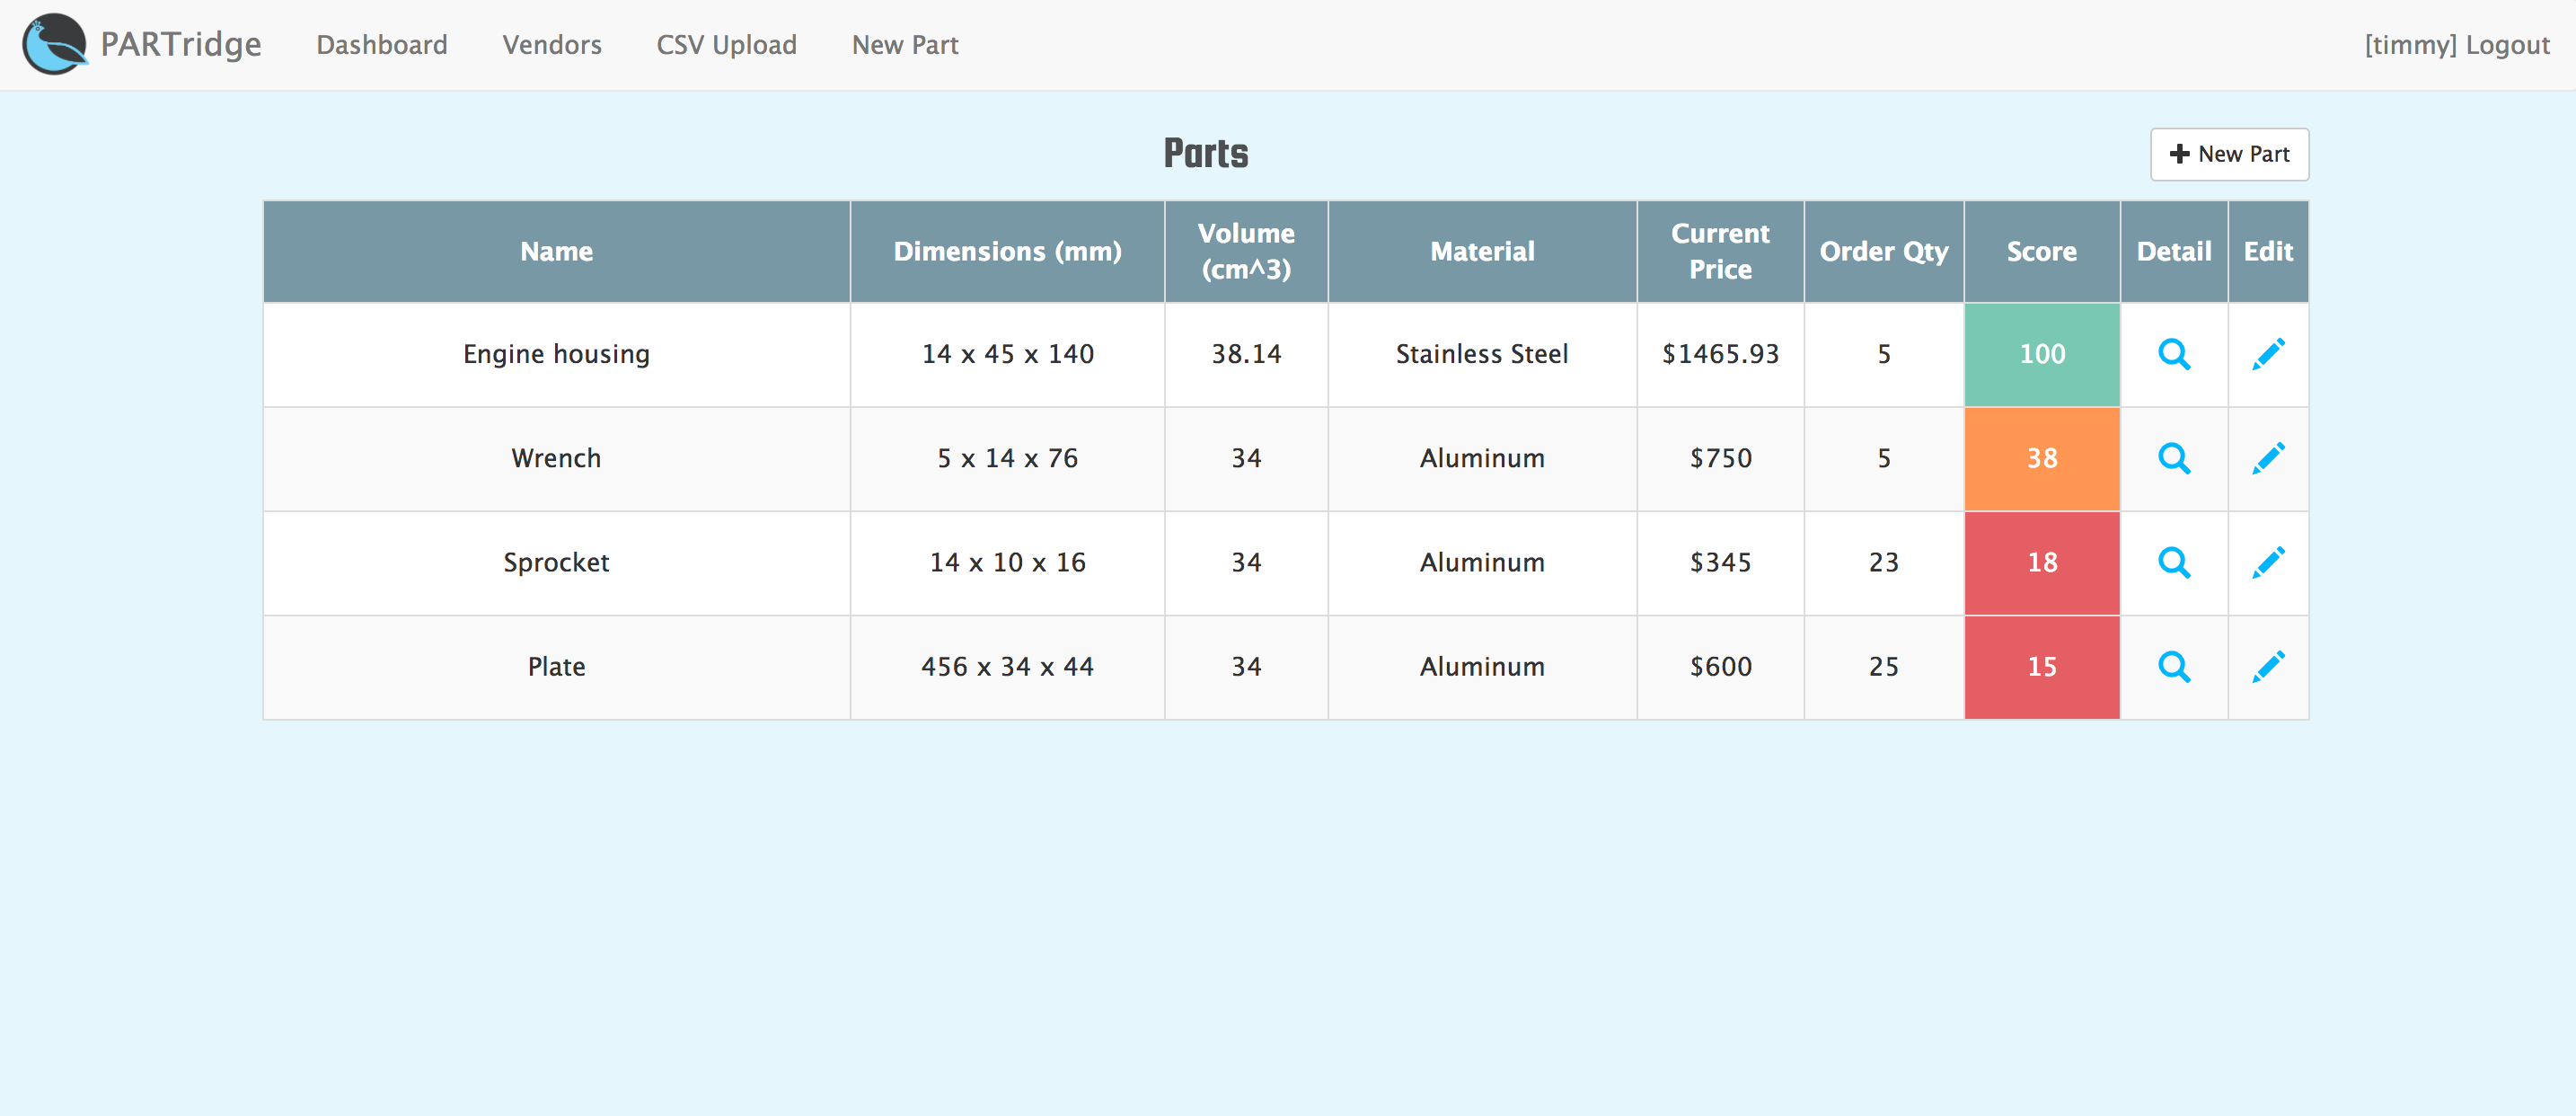
Task: Select New Part from the navigation bar
Action: 904,44
